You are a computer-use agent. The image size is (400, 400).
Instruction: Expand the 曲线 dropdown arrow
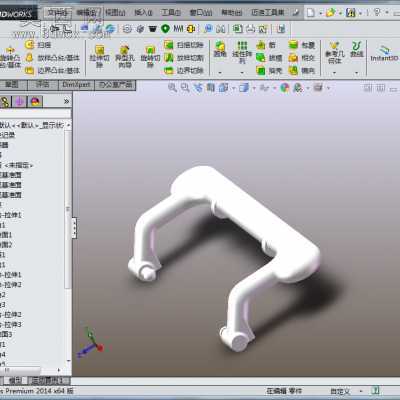coord(357,72)
